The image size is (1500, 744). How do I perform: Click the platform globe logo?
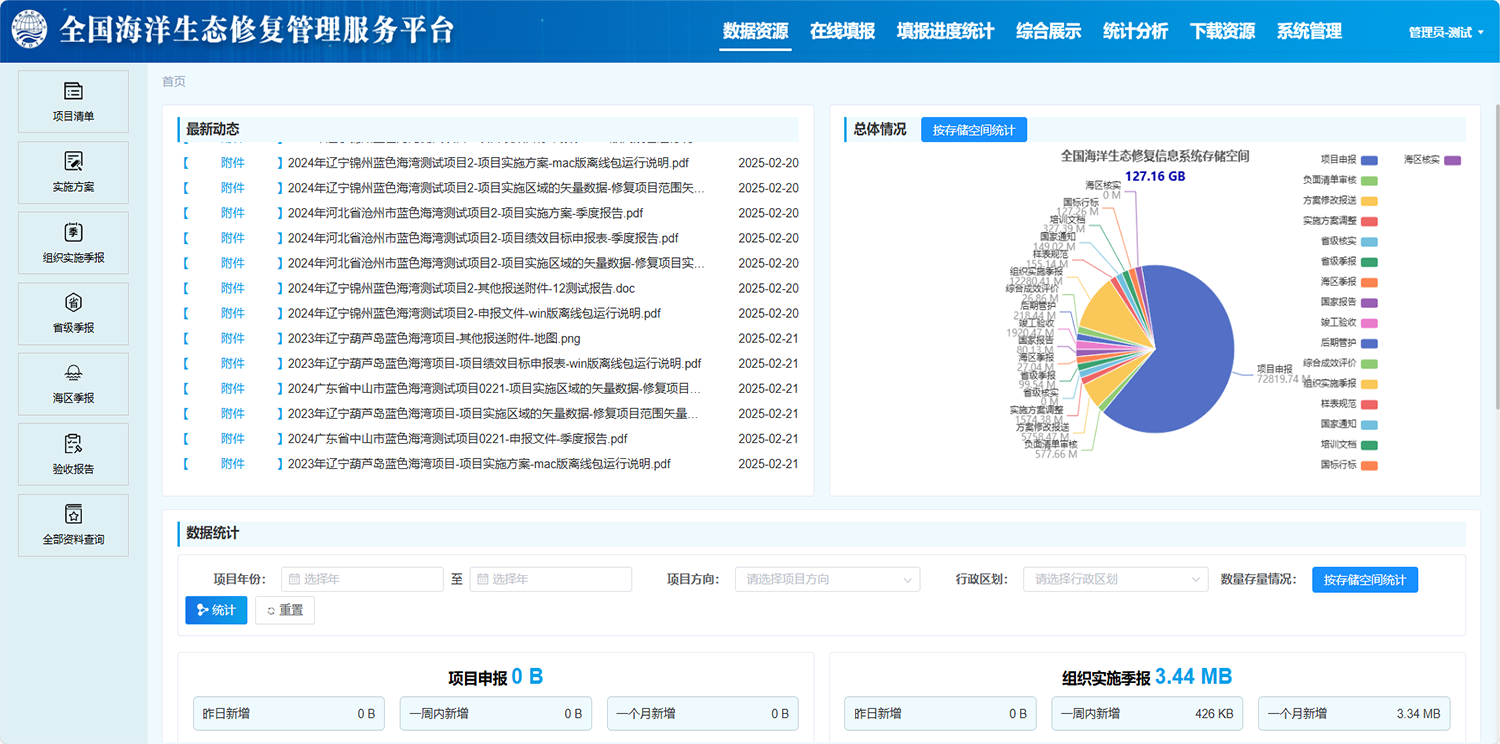coord(31,30)
